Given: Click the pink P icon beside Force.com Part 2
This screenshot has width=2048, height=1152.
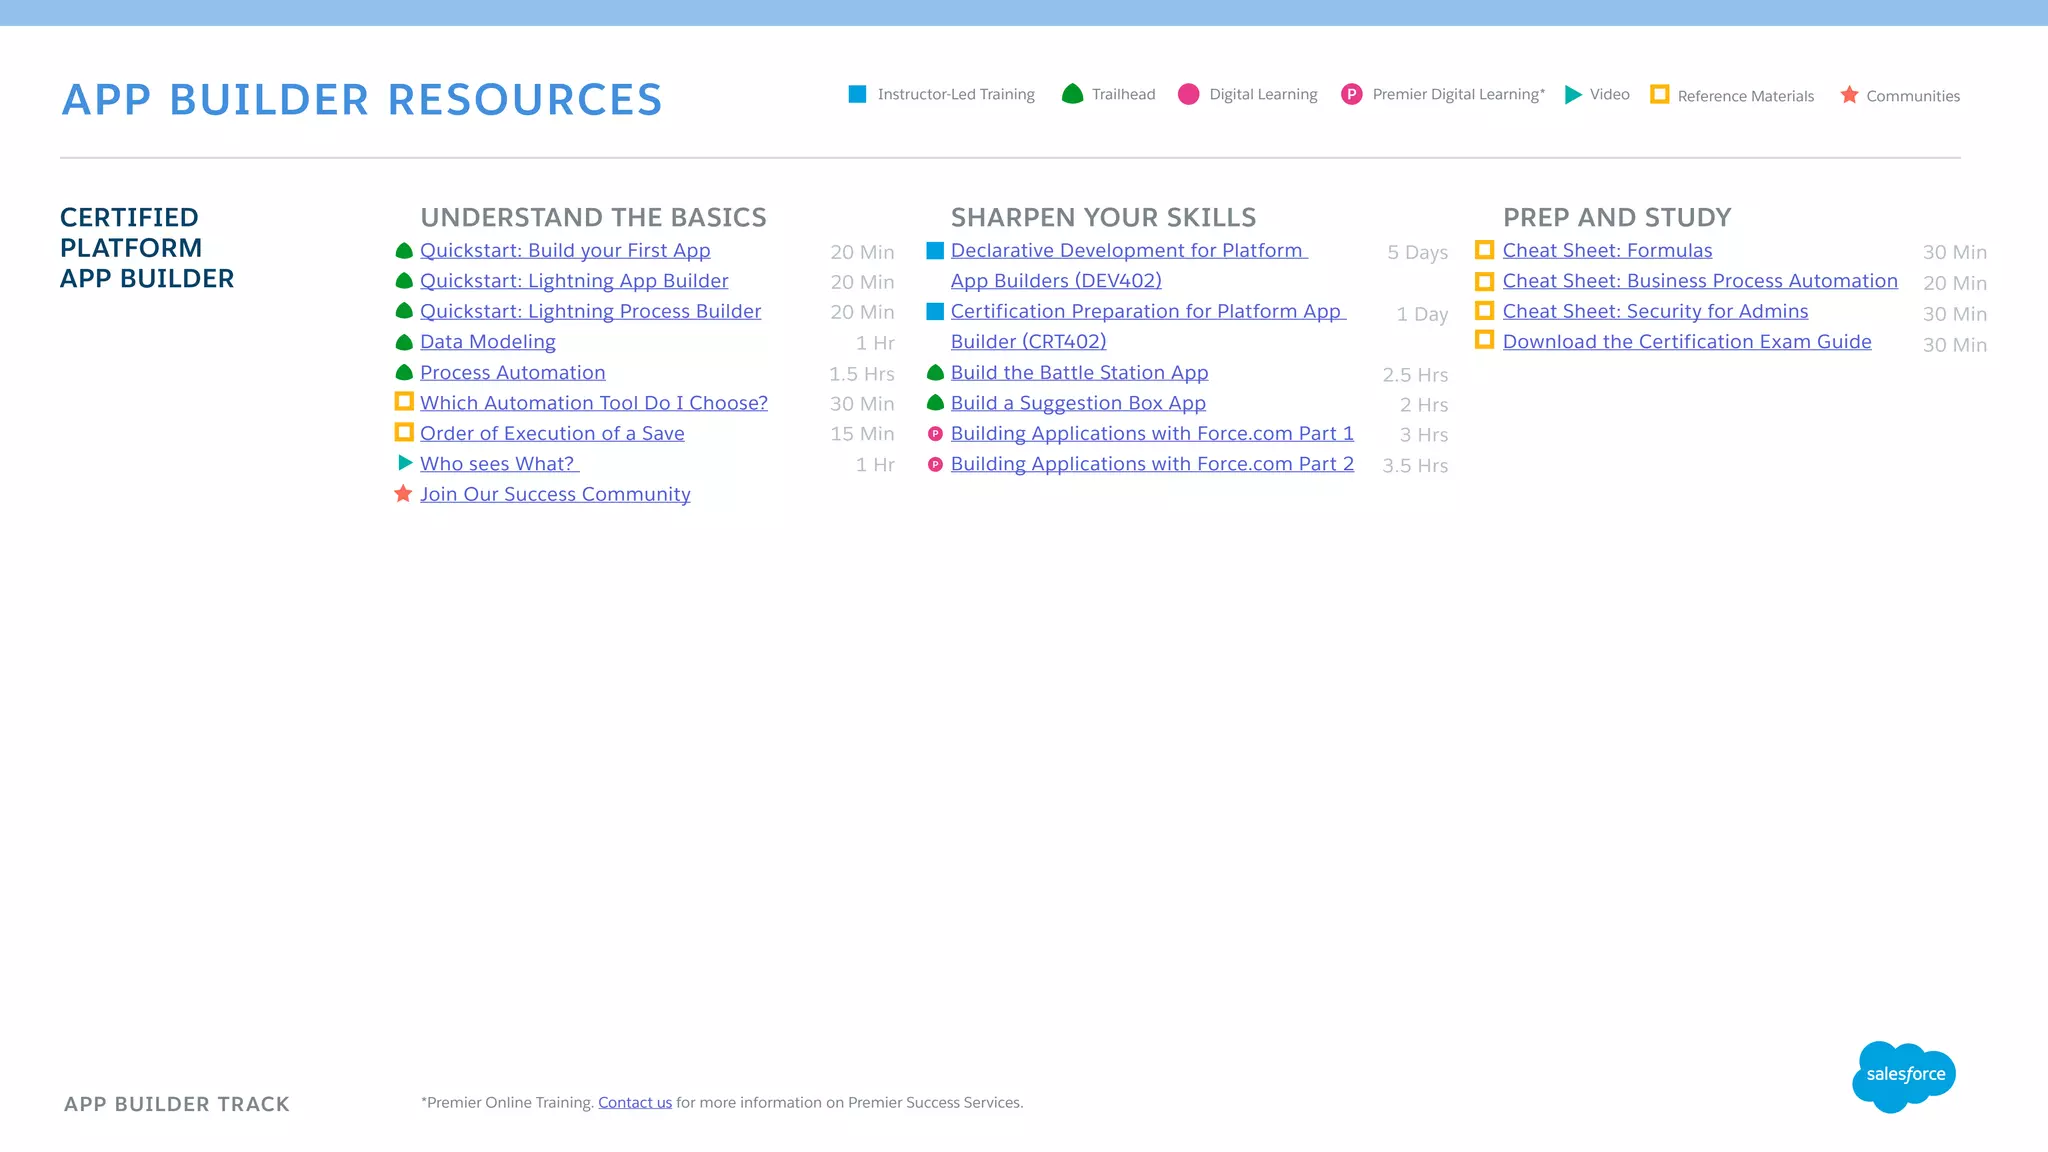Looking at the screenshot, I should coord(935,465).
